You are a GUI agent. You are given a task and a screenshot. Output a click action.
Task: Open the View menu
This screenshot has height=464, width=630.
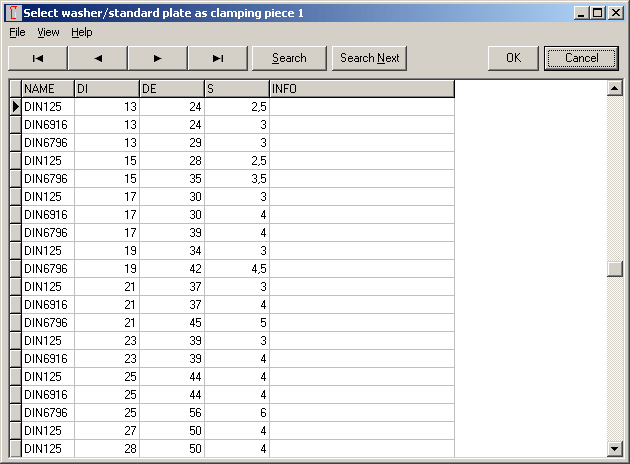click(x=48, y=32)
